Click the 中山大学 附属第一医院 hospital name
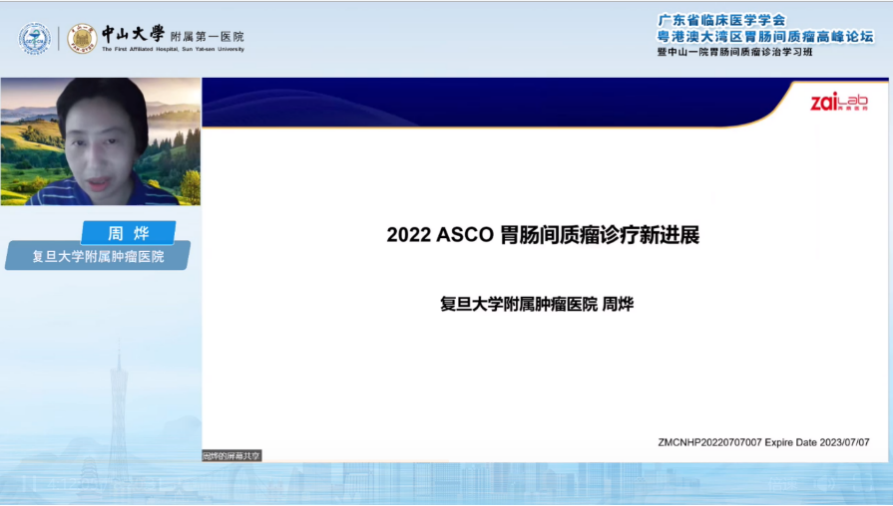The height and width of the screenshot is (506, 893). click(x=173, y=34)
